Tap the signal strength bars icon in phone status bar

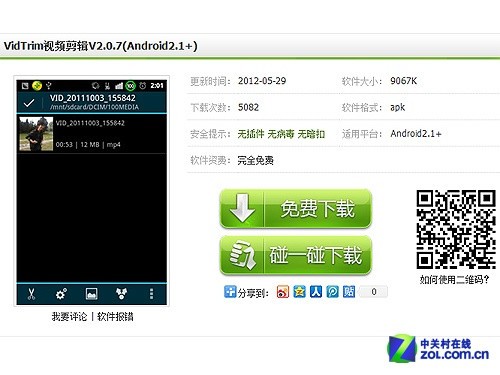pos(119,86)
